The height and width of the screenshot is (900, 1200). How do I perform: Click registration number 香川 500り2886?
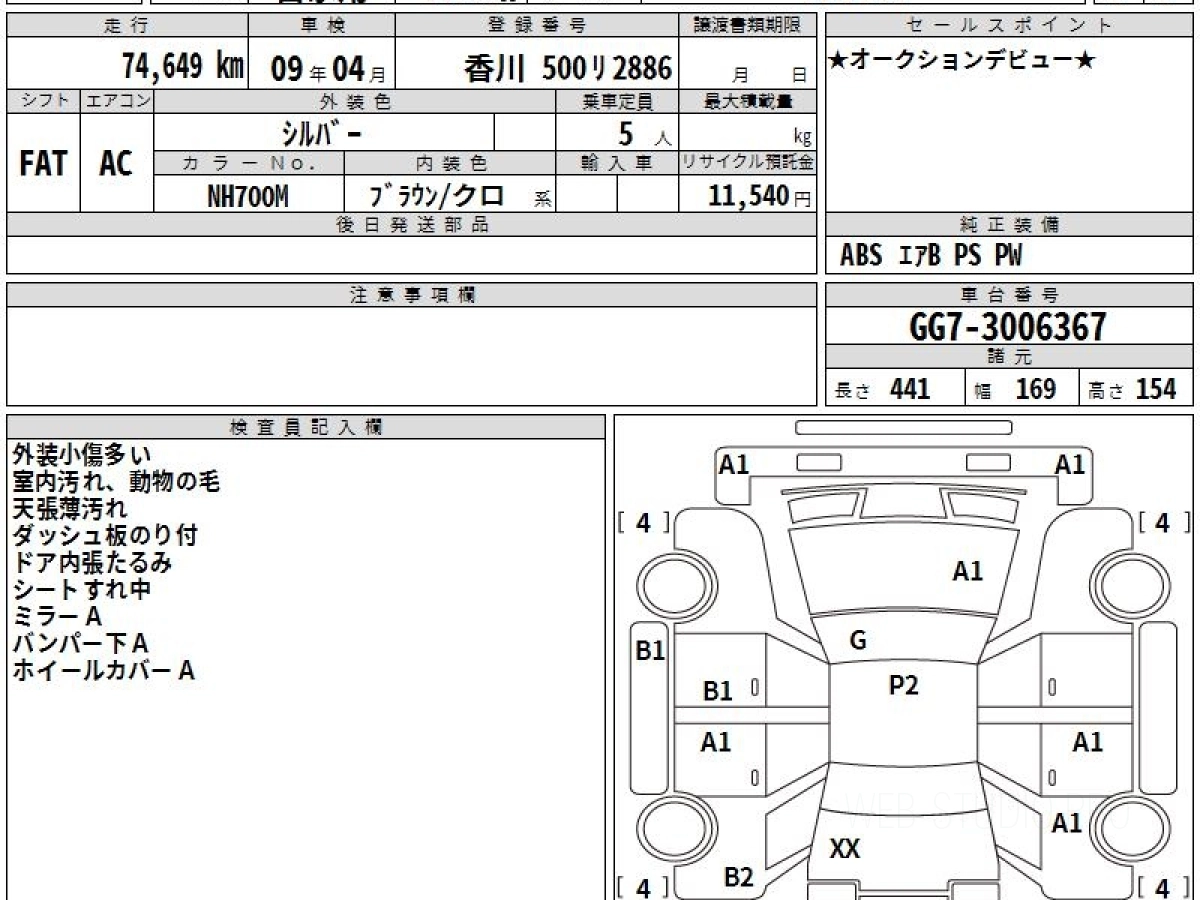569,68
